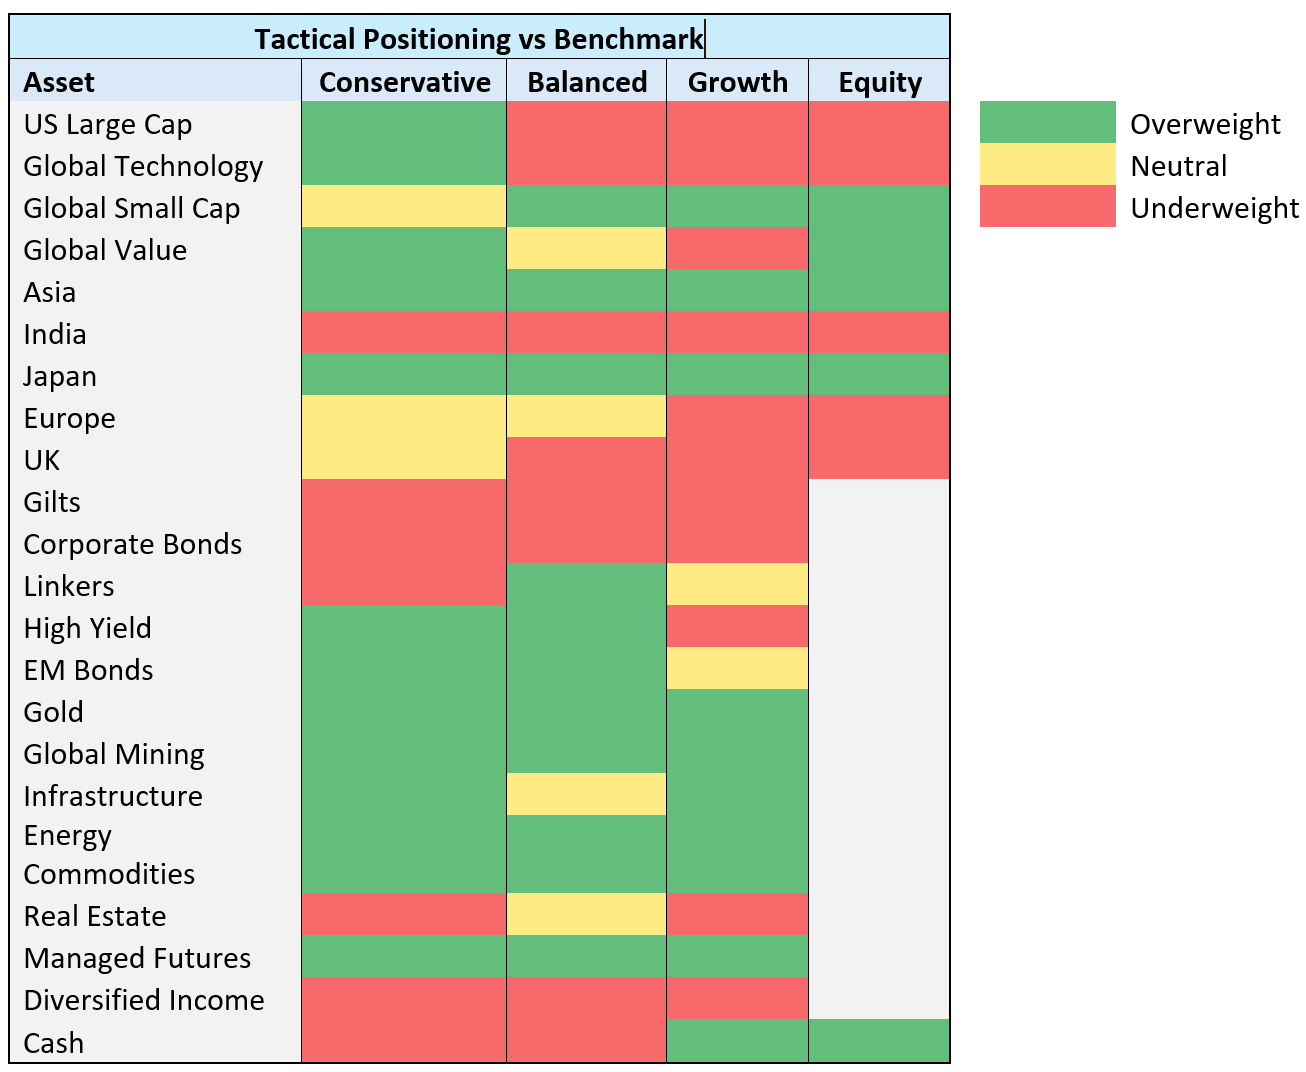The image size is (1306, 1072).
Task: Select the US Large Cap row label
Action: [108, 124]
